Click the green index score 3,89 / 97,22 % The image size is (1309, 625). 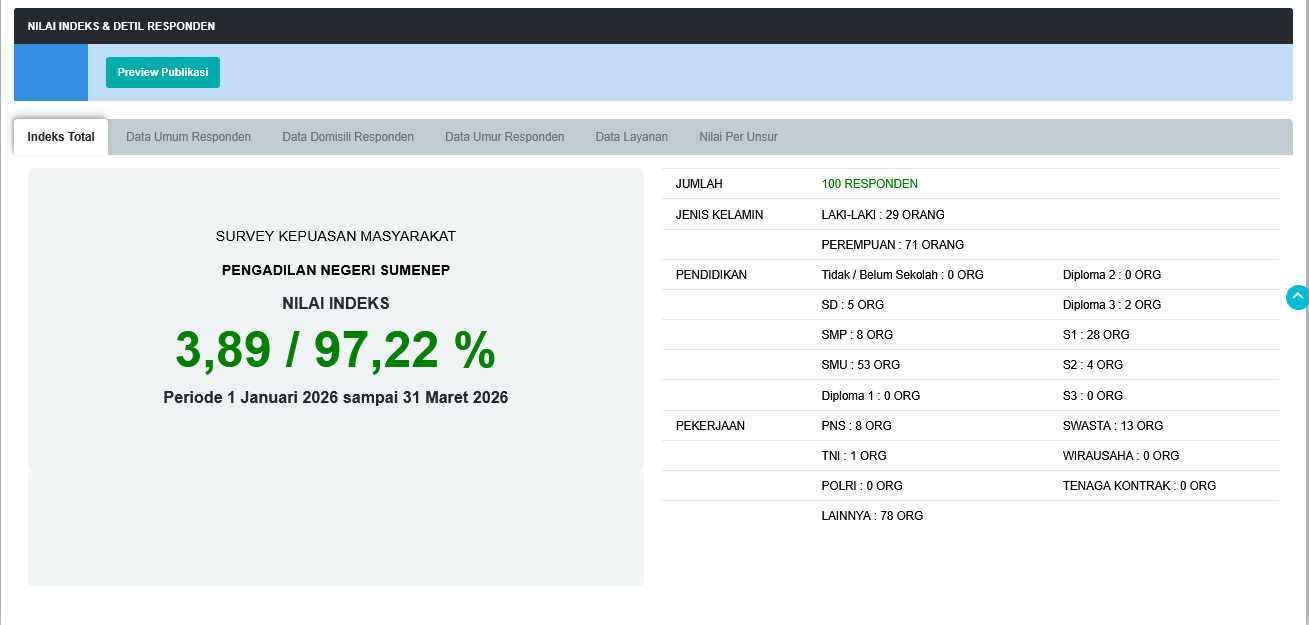point(336,350)
